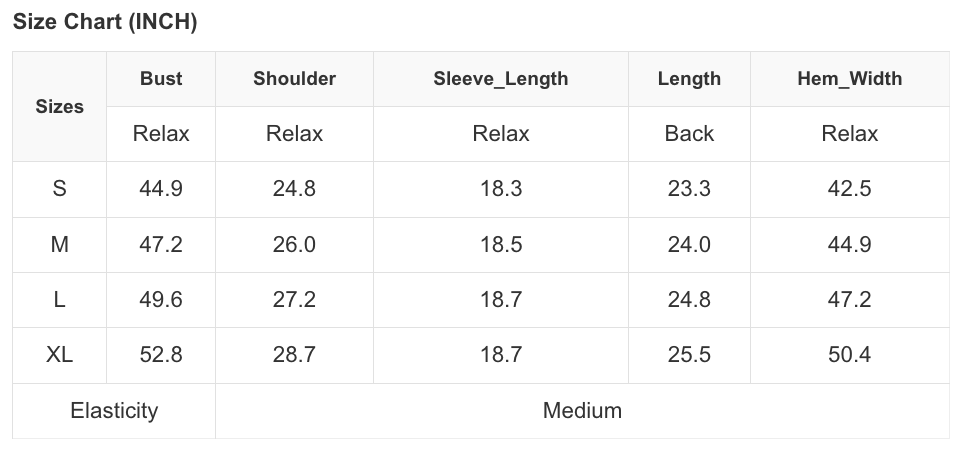
Task: Select the L size row label
Action: [60, 299]
